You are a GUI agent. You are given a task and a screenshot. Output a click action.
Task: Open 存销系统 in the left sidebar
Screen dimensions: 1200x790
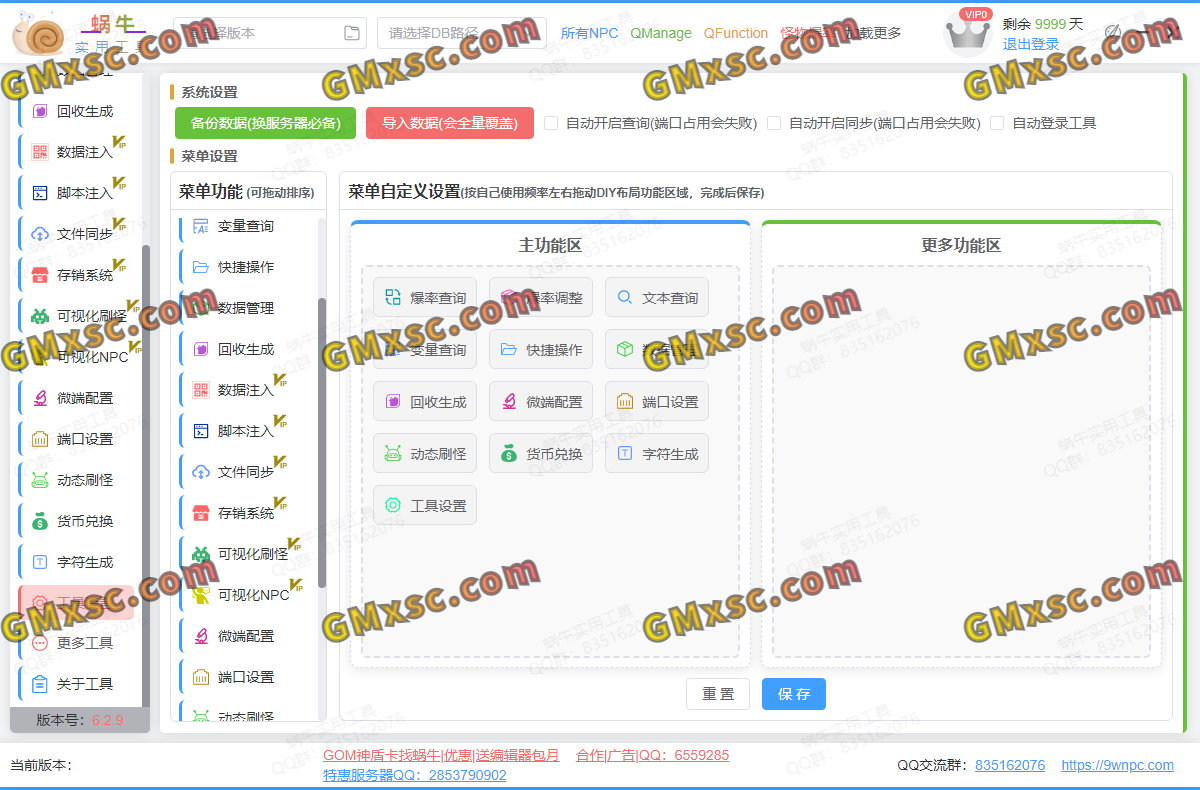pos(76,275)
